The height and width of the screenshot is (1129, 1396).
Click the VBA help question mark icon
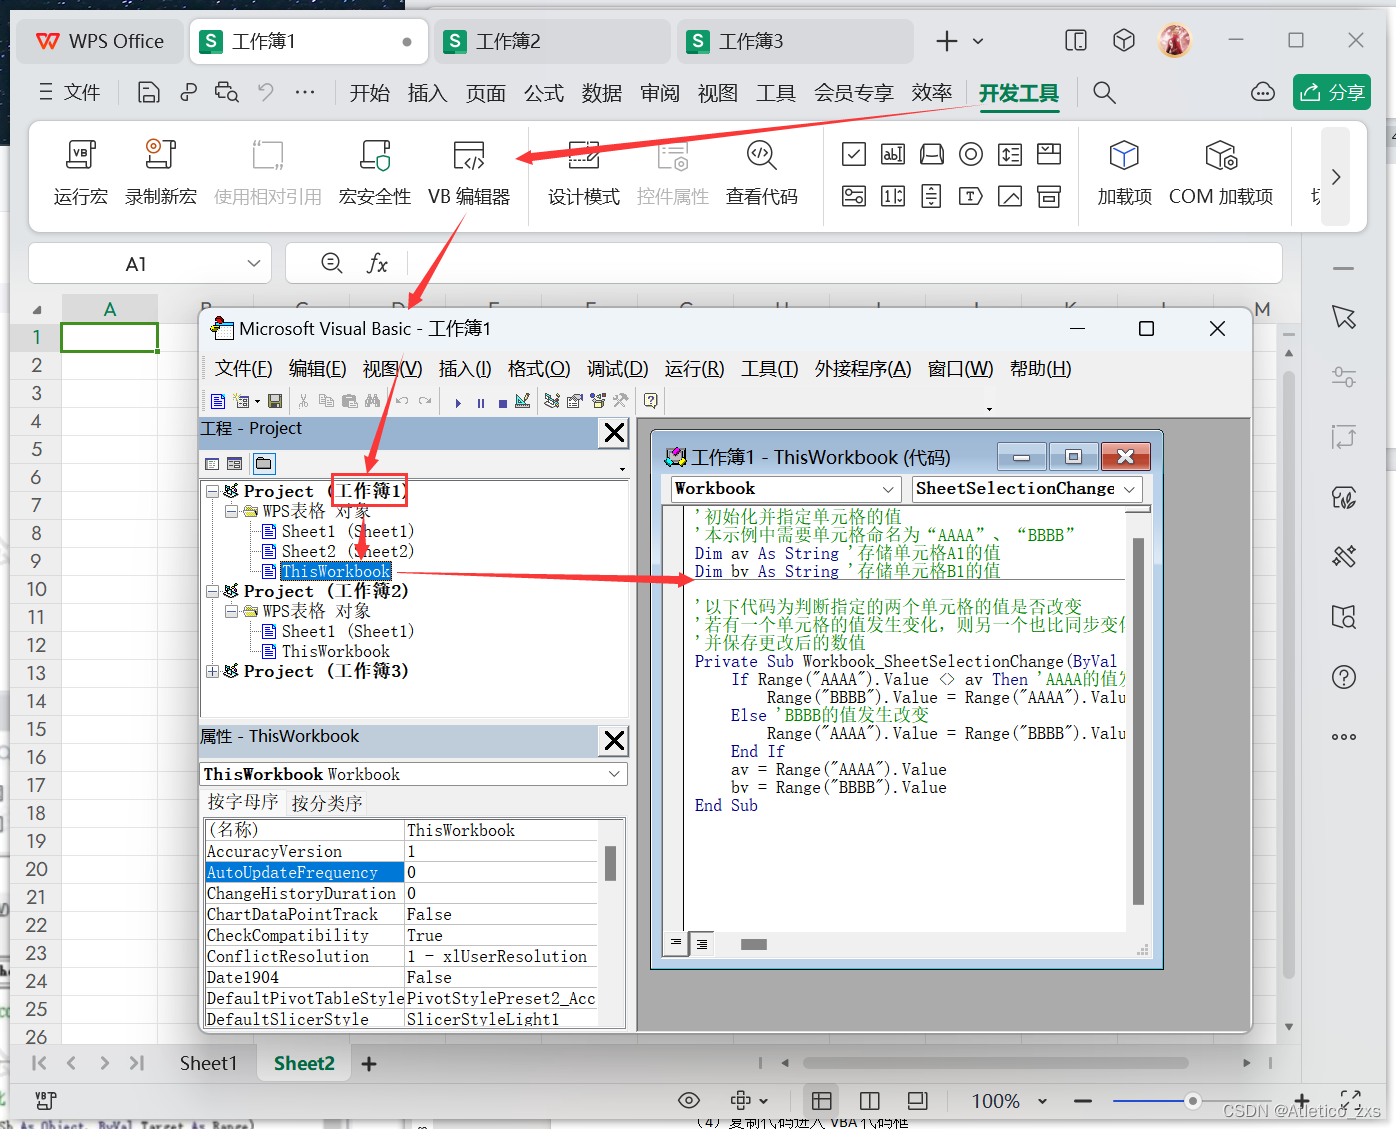click(651, 401)
